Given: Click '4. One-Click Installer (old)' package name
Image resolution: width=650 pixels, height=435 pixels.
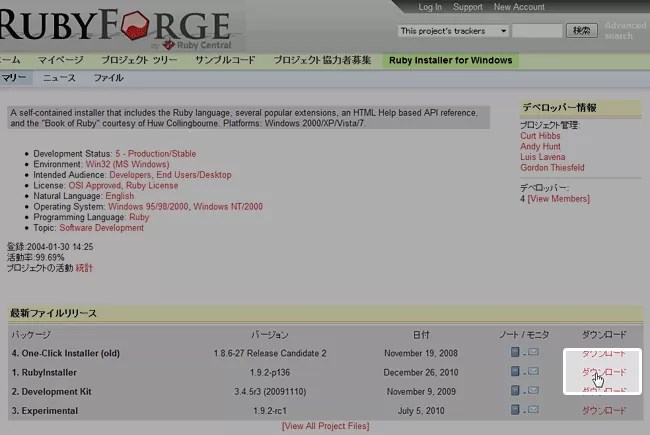Looking at the screenshot, I should pos(65,353).
